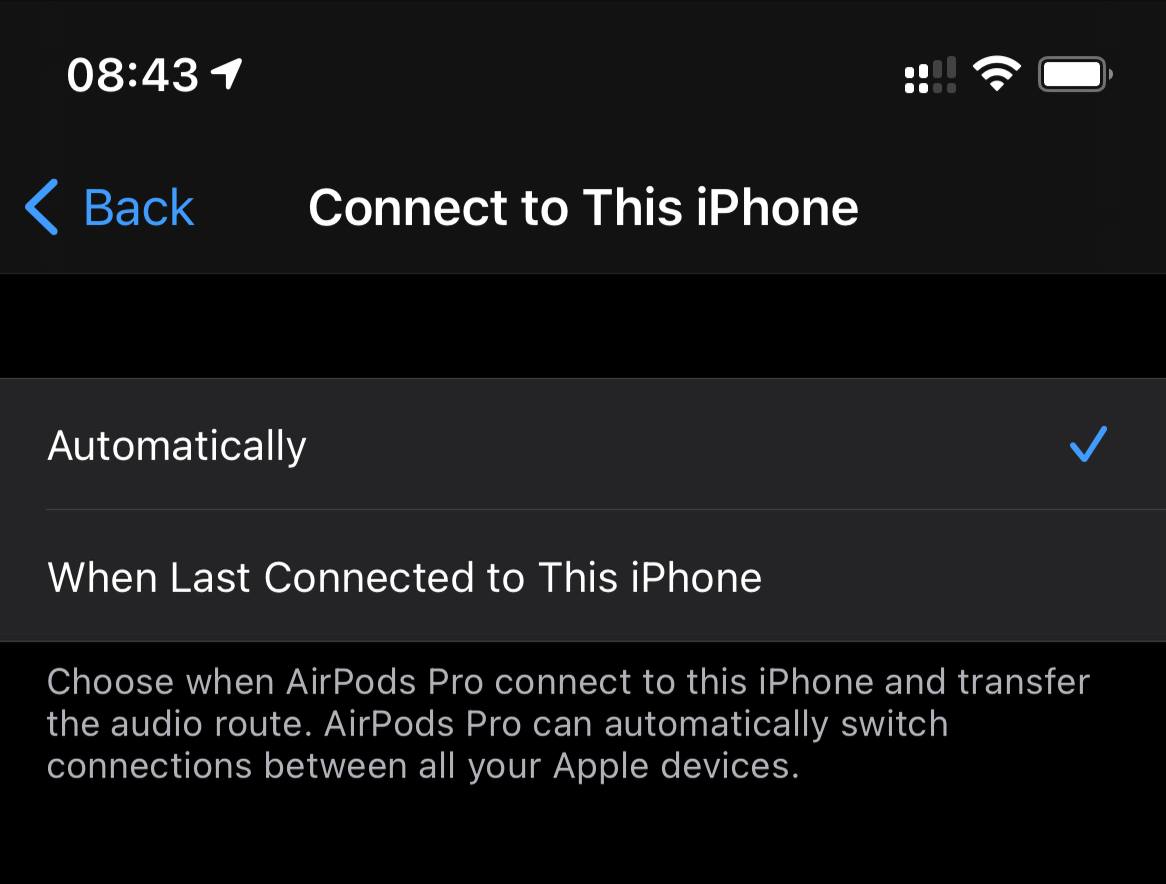This screenshot has height=884, width=1166.
Task: Tap the blue checkmark beside Automatically
Action: (1088, 444)
